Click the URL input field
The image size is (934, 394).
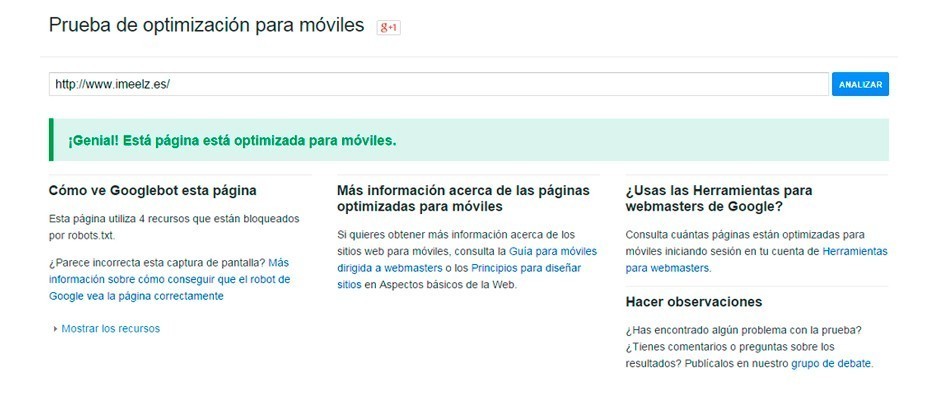click(x=438, y=84)
